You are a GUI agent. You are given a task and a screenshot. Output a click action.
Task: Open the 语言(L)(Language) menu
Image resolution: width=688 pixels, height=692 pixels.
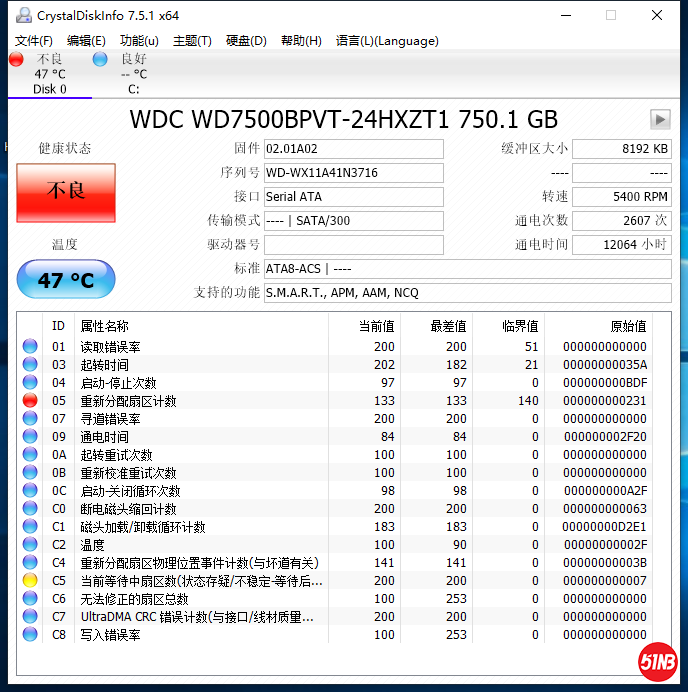pos(387,41)
